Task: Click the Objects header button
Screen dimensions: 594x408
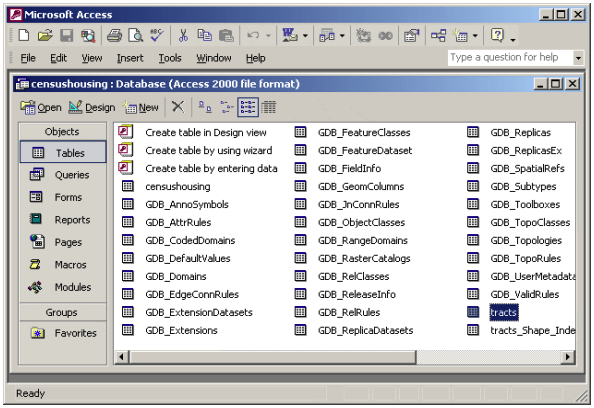Action: (63, 131)
